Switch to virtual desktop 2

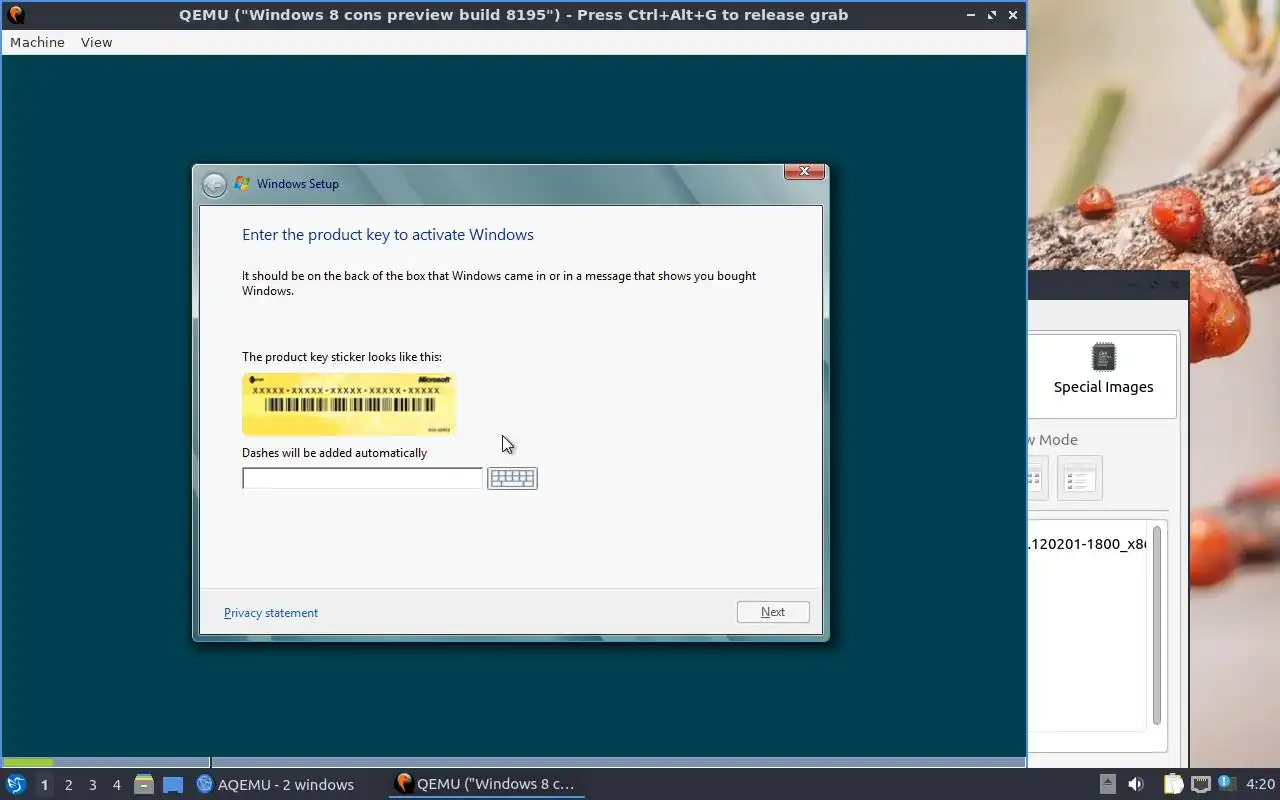coord(69,785)
